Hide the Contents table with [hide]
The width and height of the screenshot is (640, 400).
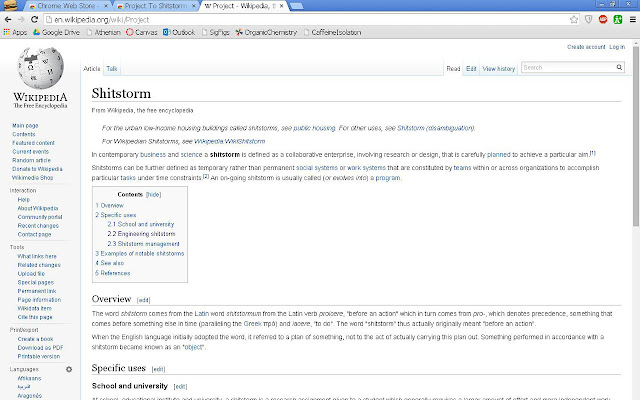153,195
